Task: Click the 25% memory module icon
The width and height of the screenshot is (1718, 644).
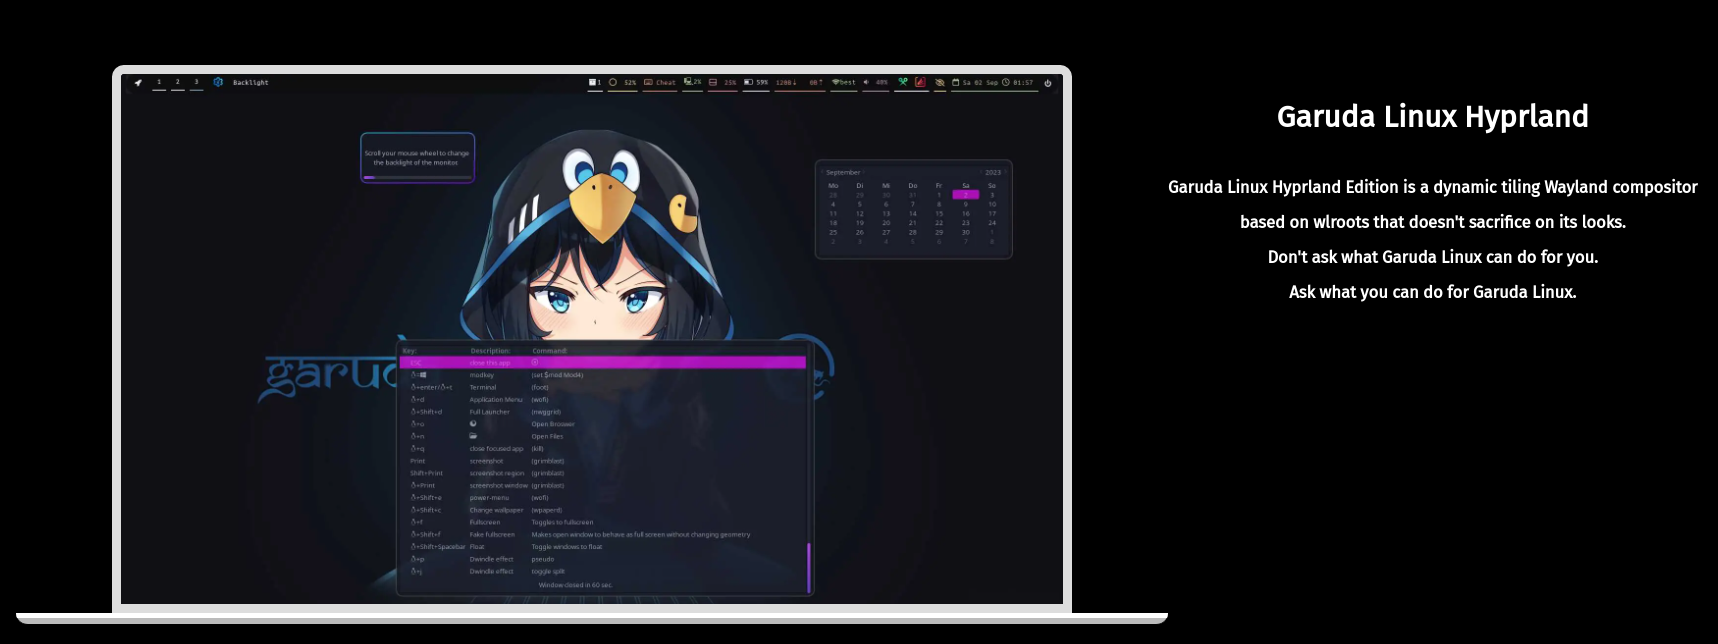Action: (713, 82)
